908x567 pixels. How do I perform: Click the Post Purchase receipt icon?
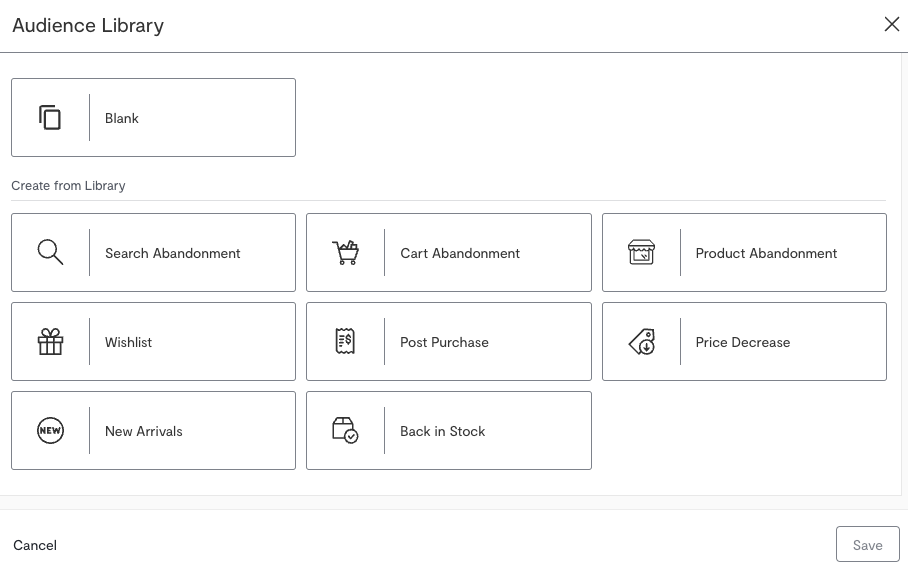tap(345, 342)
